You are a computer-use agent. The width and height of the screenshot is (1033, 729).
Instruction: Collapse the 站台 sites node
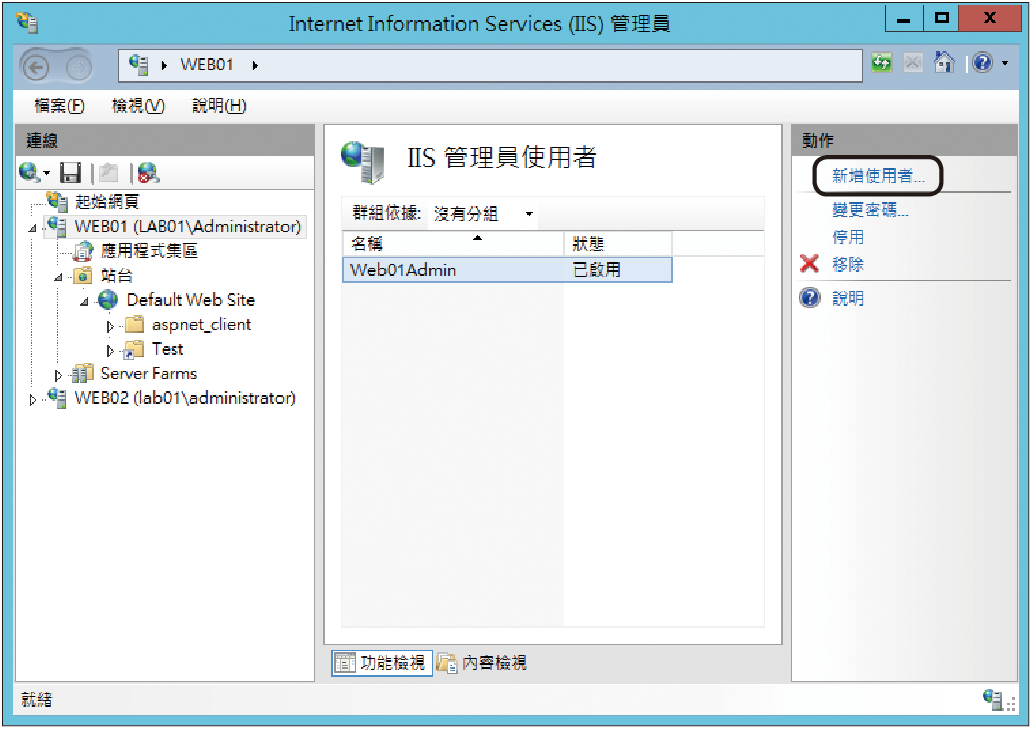[x=58, y=277]
